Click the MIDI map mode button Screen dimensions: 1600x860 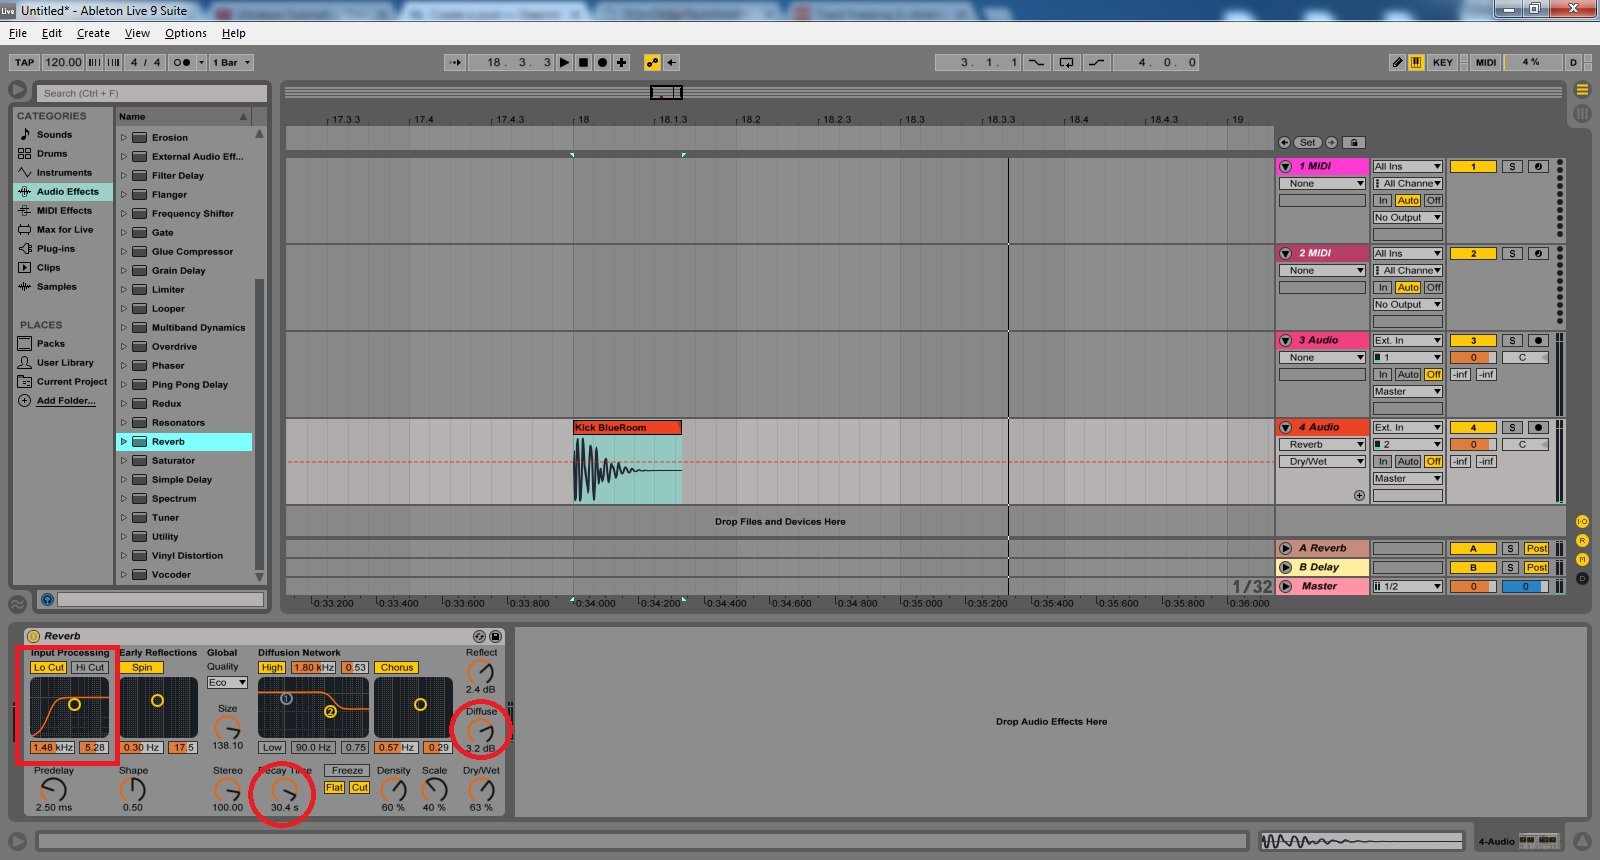pos(1486,62)
